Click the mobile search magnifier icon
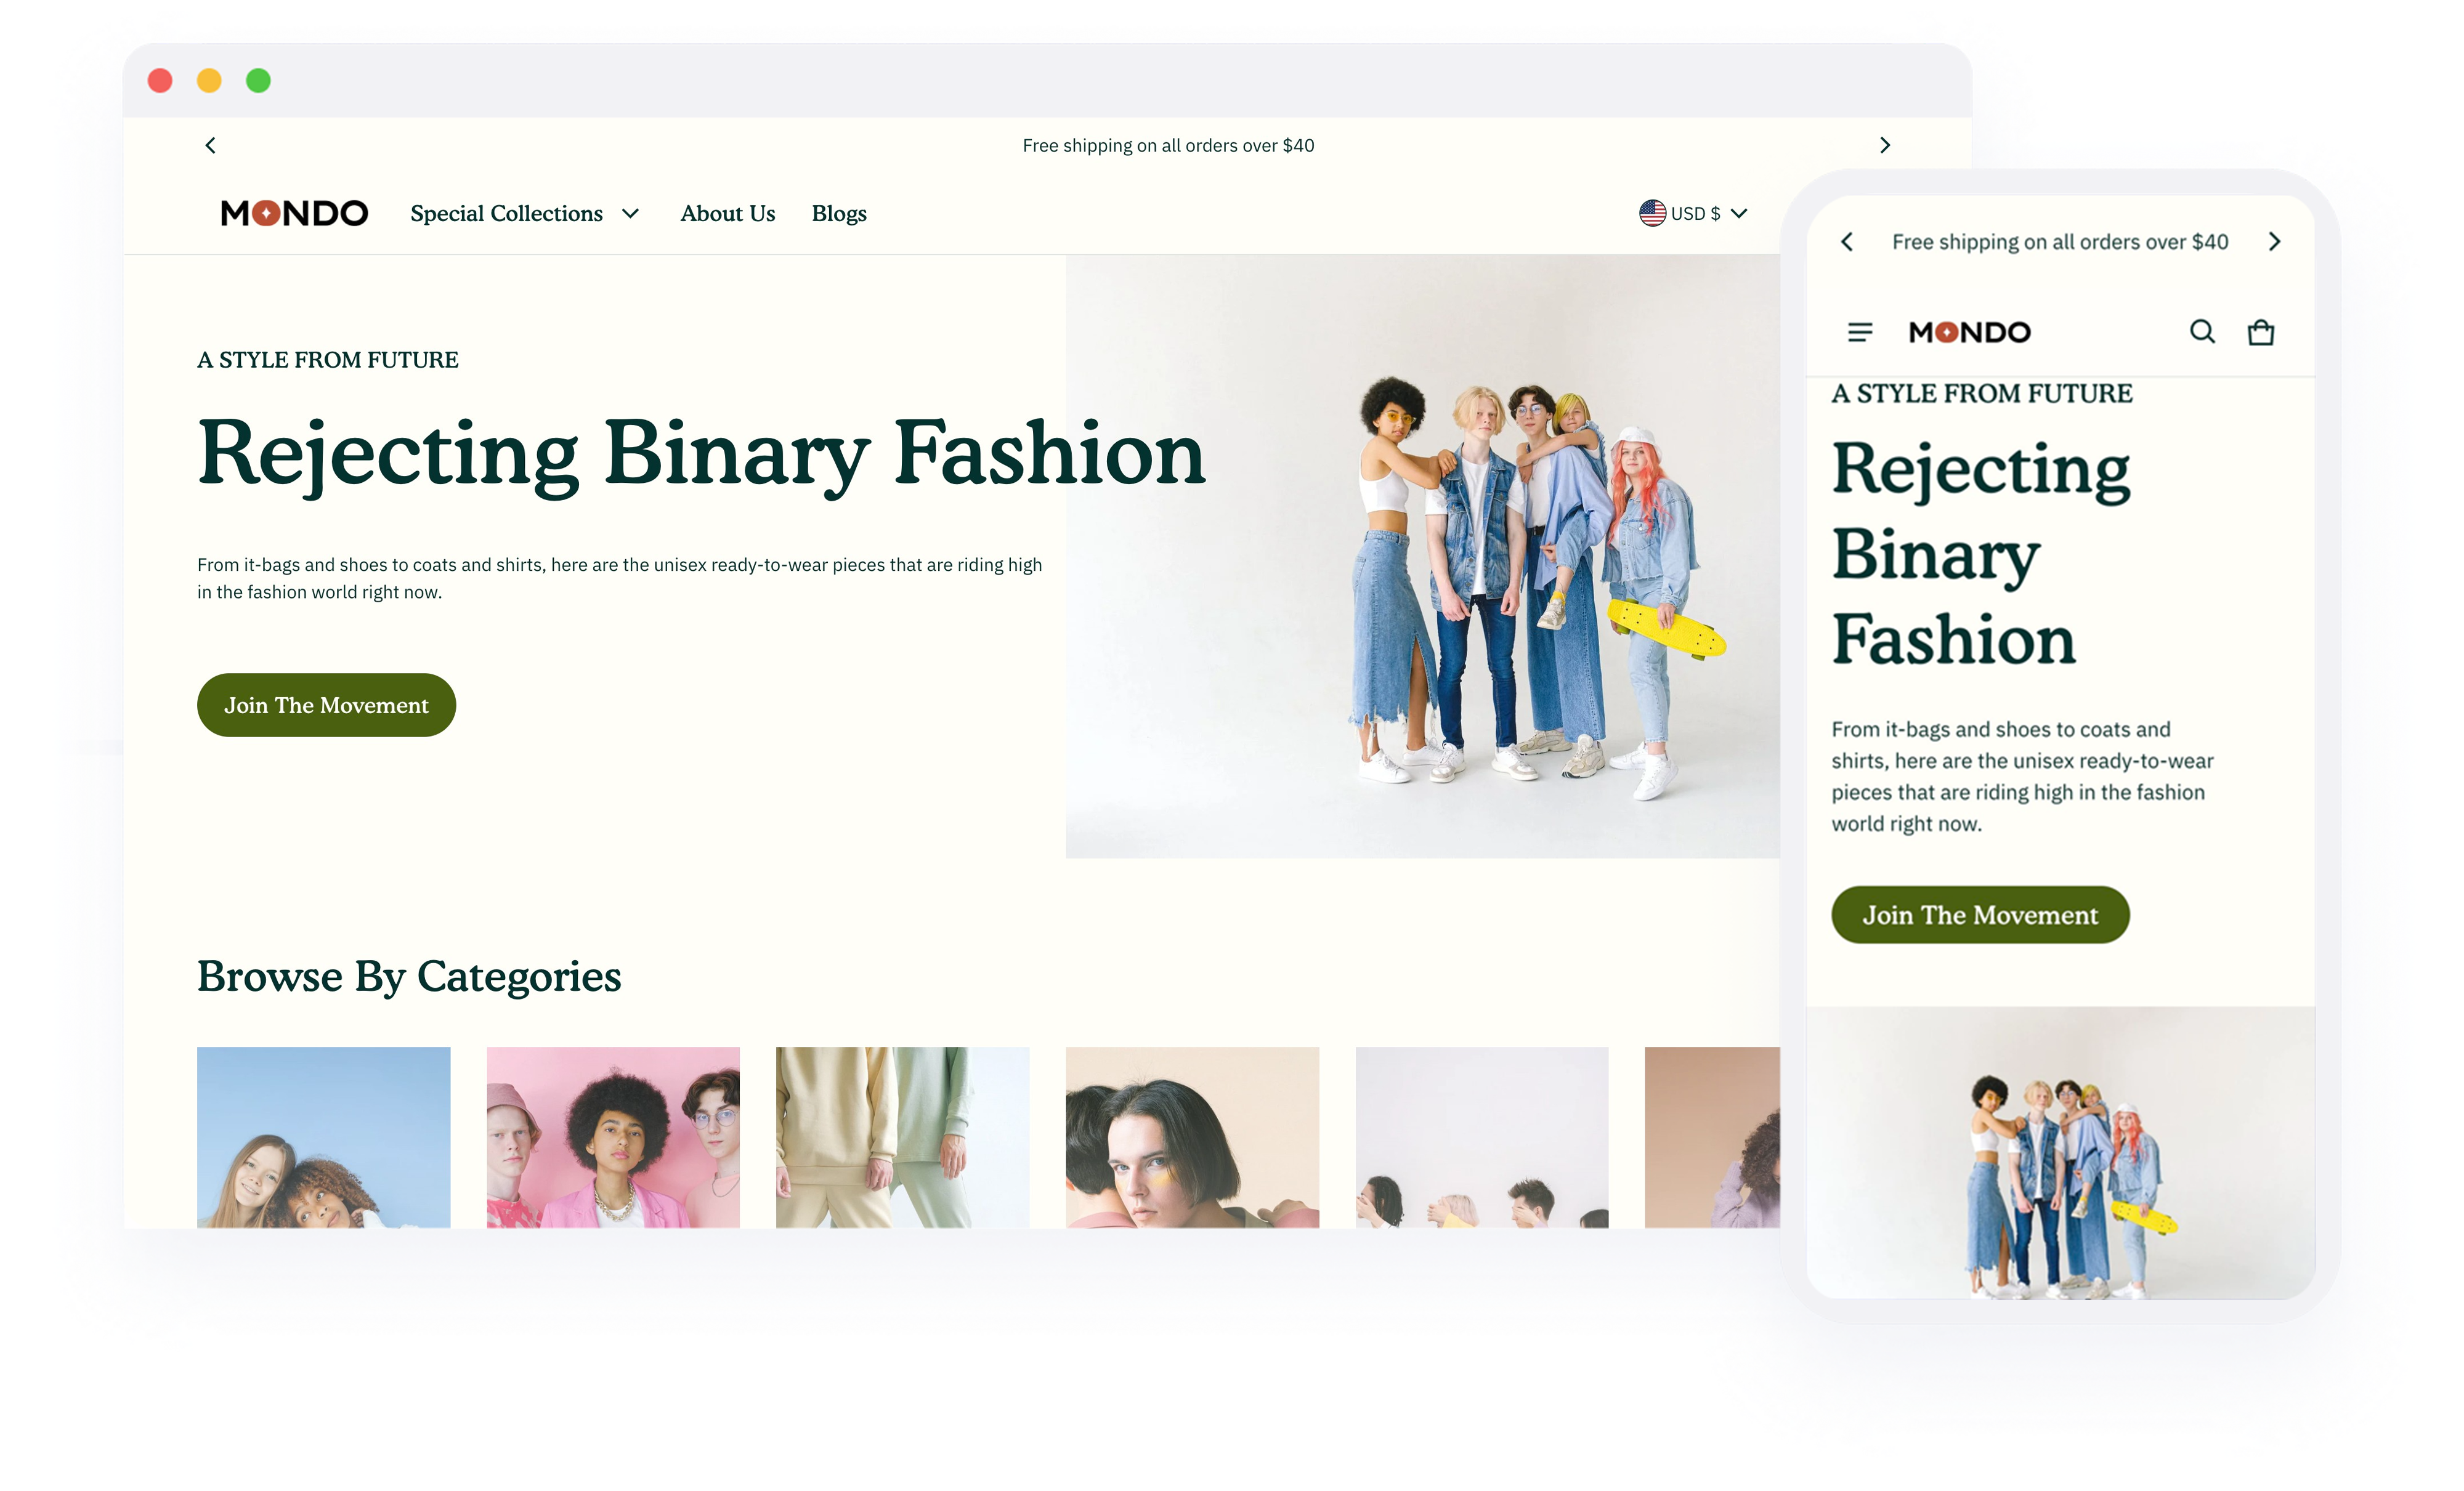This screenshot has width=2464, height=1491. [2202, 331]
